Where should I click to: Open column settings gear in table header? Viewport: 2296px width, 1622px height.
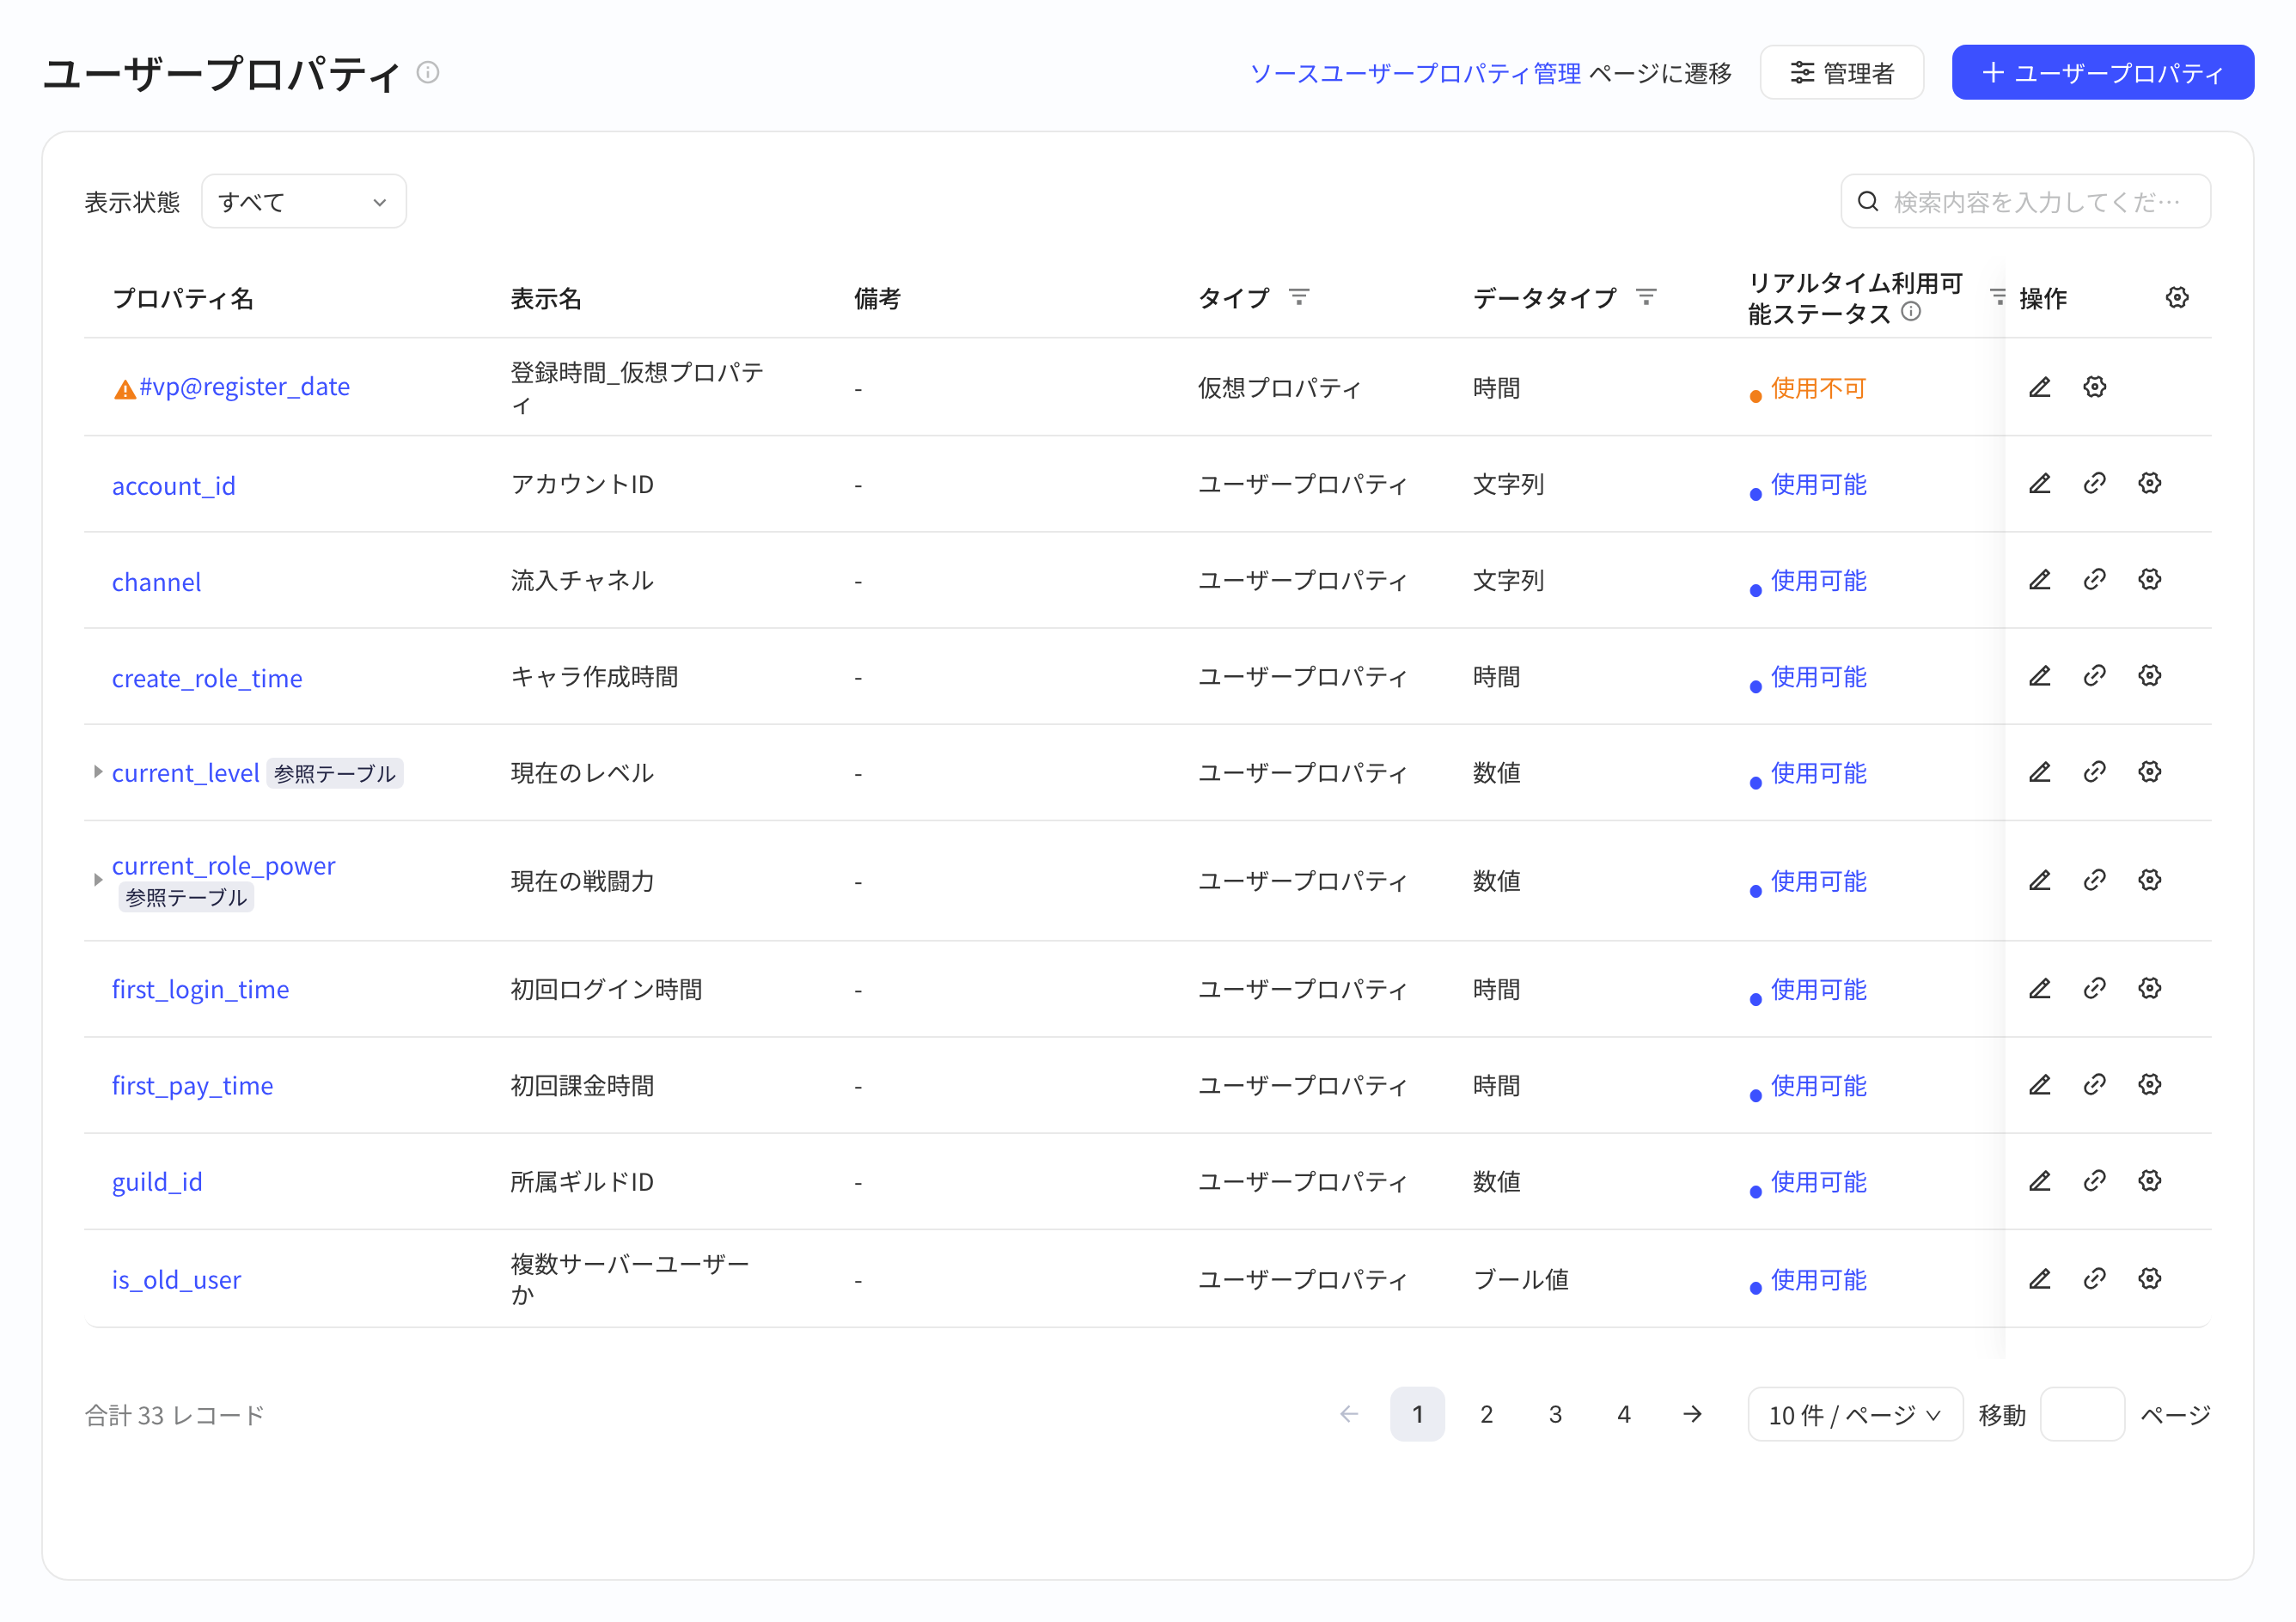point(2176,298)
